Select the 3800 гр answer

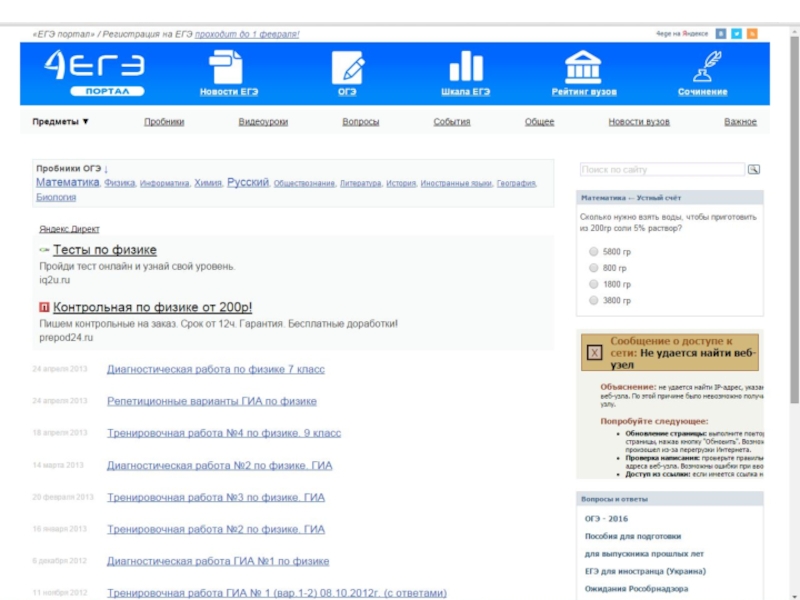[x=593, y=301]
